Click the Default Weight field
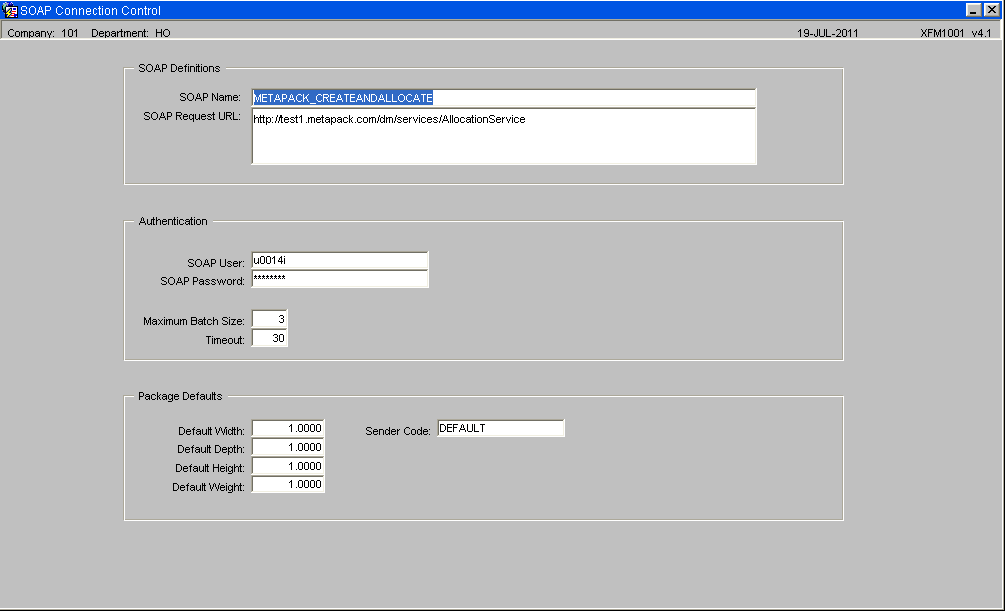The image size is (1006, 611). pyautogui.click(x=288, y=485)
